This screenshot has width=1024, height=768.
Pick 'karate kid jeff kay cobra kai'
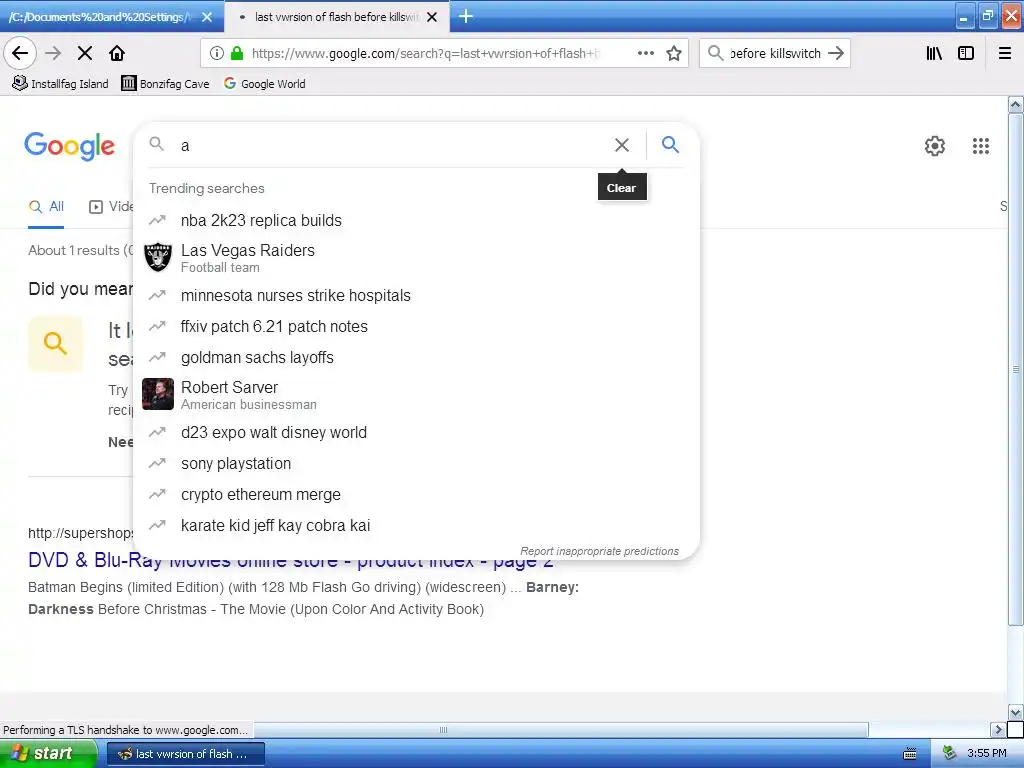pos(416,526)
